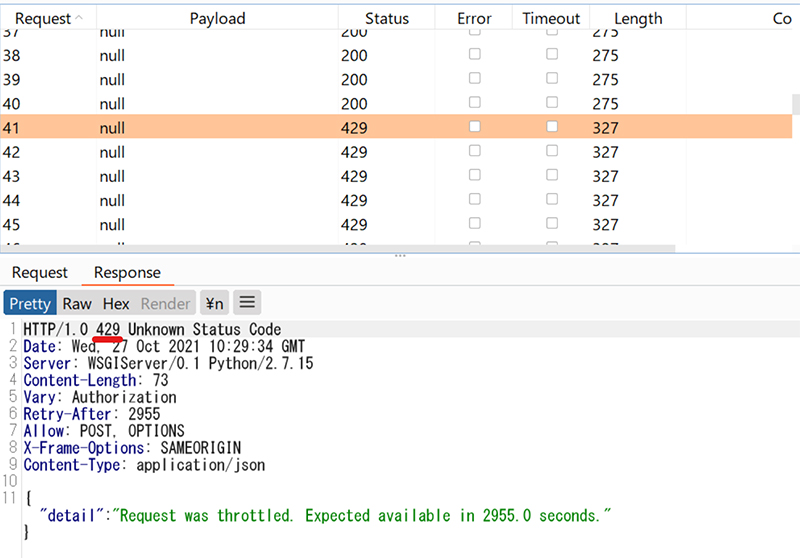Select the Render view
800x558 pixels.
165,303
